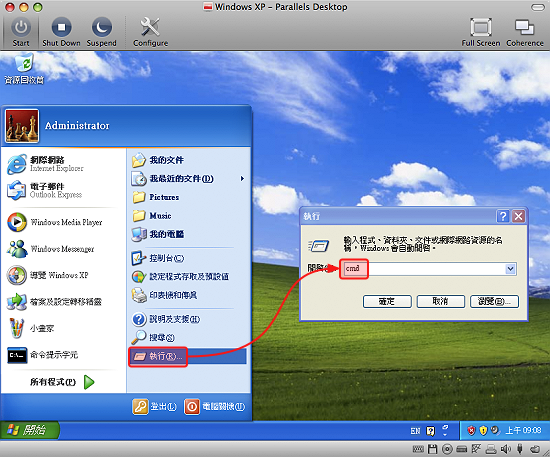Expand All Programs (所有程式) arrow
This screenshot has width=550, height=457.
[x=89, y=382]
